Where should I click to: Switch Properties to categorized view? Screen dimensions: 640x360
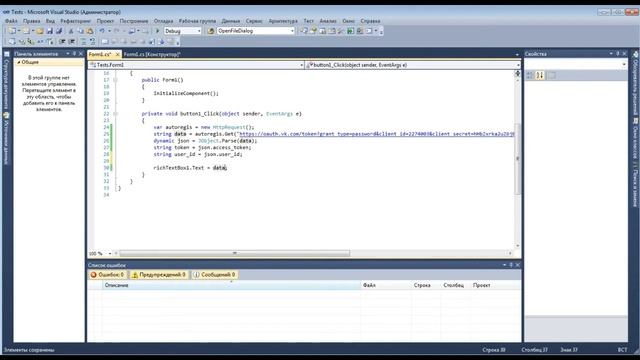tap(530, 75)
